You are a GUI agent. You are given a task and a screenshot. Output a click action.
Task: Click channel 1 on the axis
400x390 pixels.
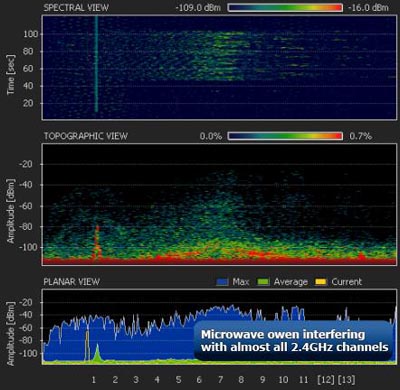94,380
